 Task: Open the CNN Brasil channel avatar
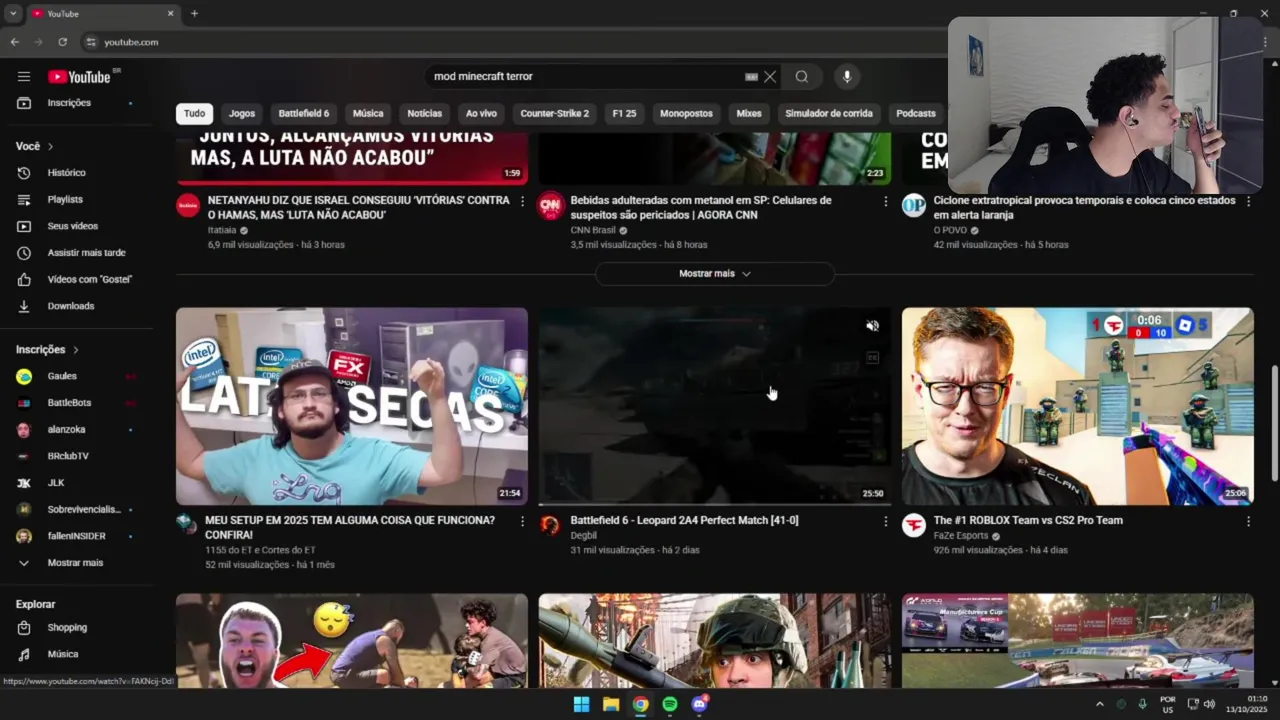click(551, 205)
